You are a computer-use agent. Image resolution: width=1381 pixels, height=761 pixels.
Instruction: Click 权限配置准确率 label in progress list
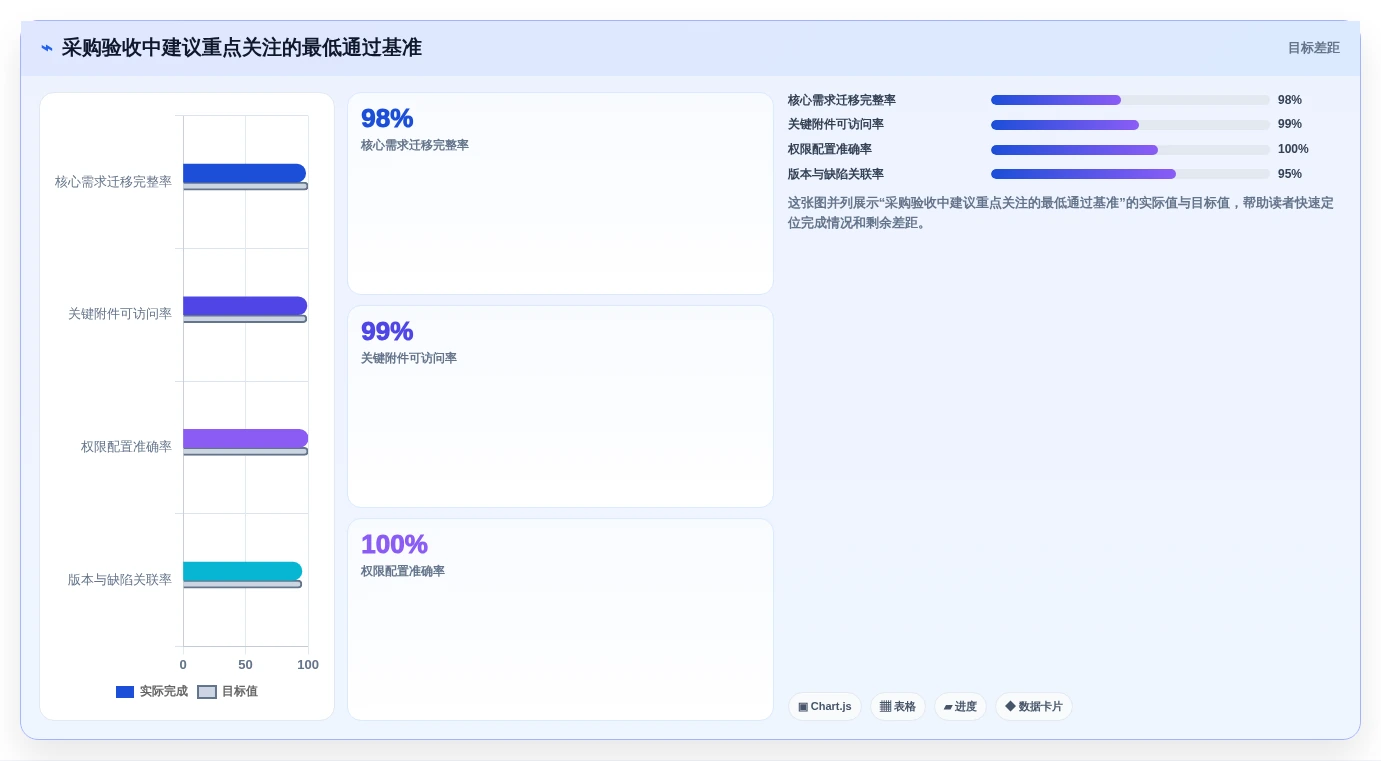830,150
